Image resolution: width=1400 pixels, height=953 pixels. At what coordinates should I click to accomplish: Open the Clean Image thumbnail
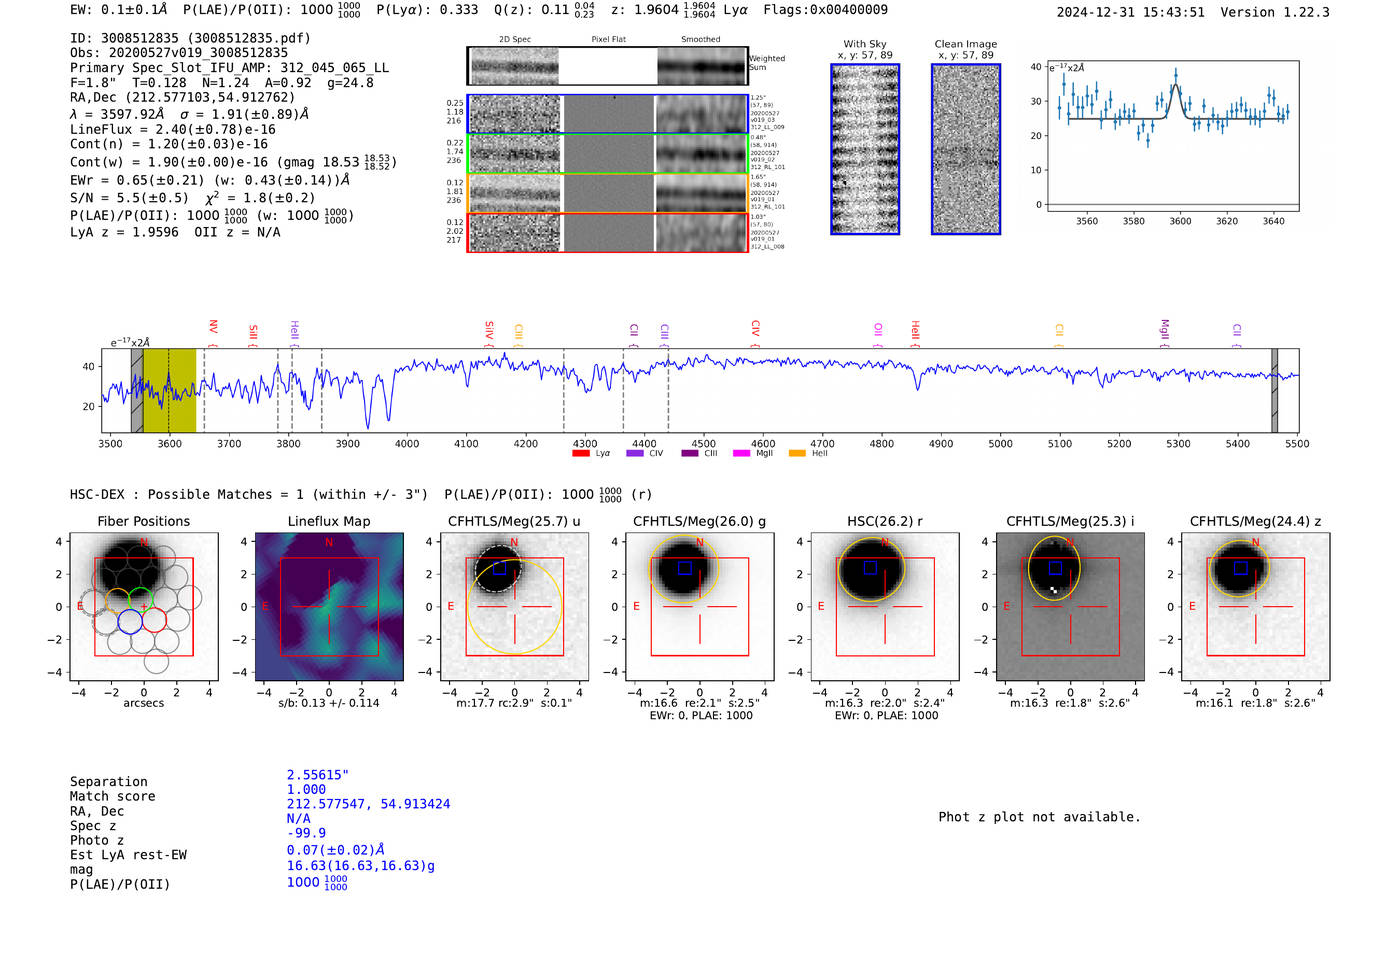click(965, 149)
